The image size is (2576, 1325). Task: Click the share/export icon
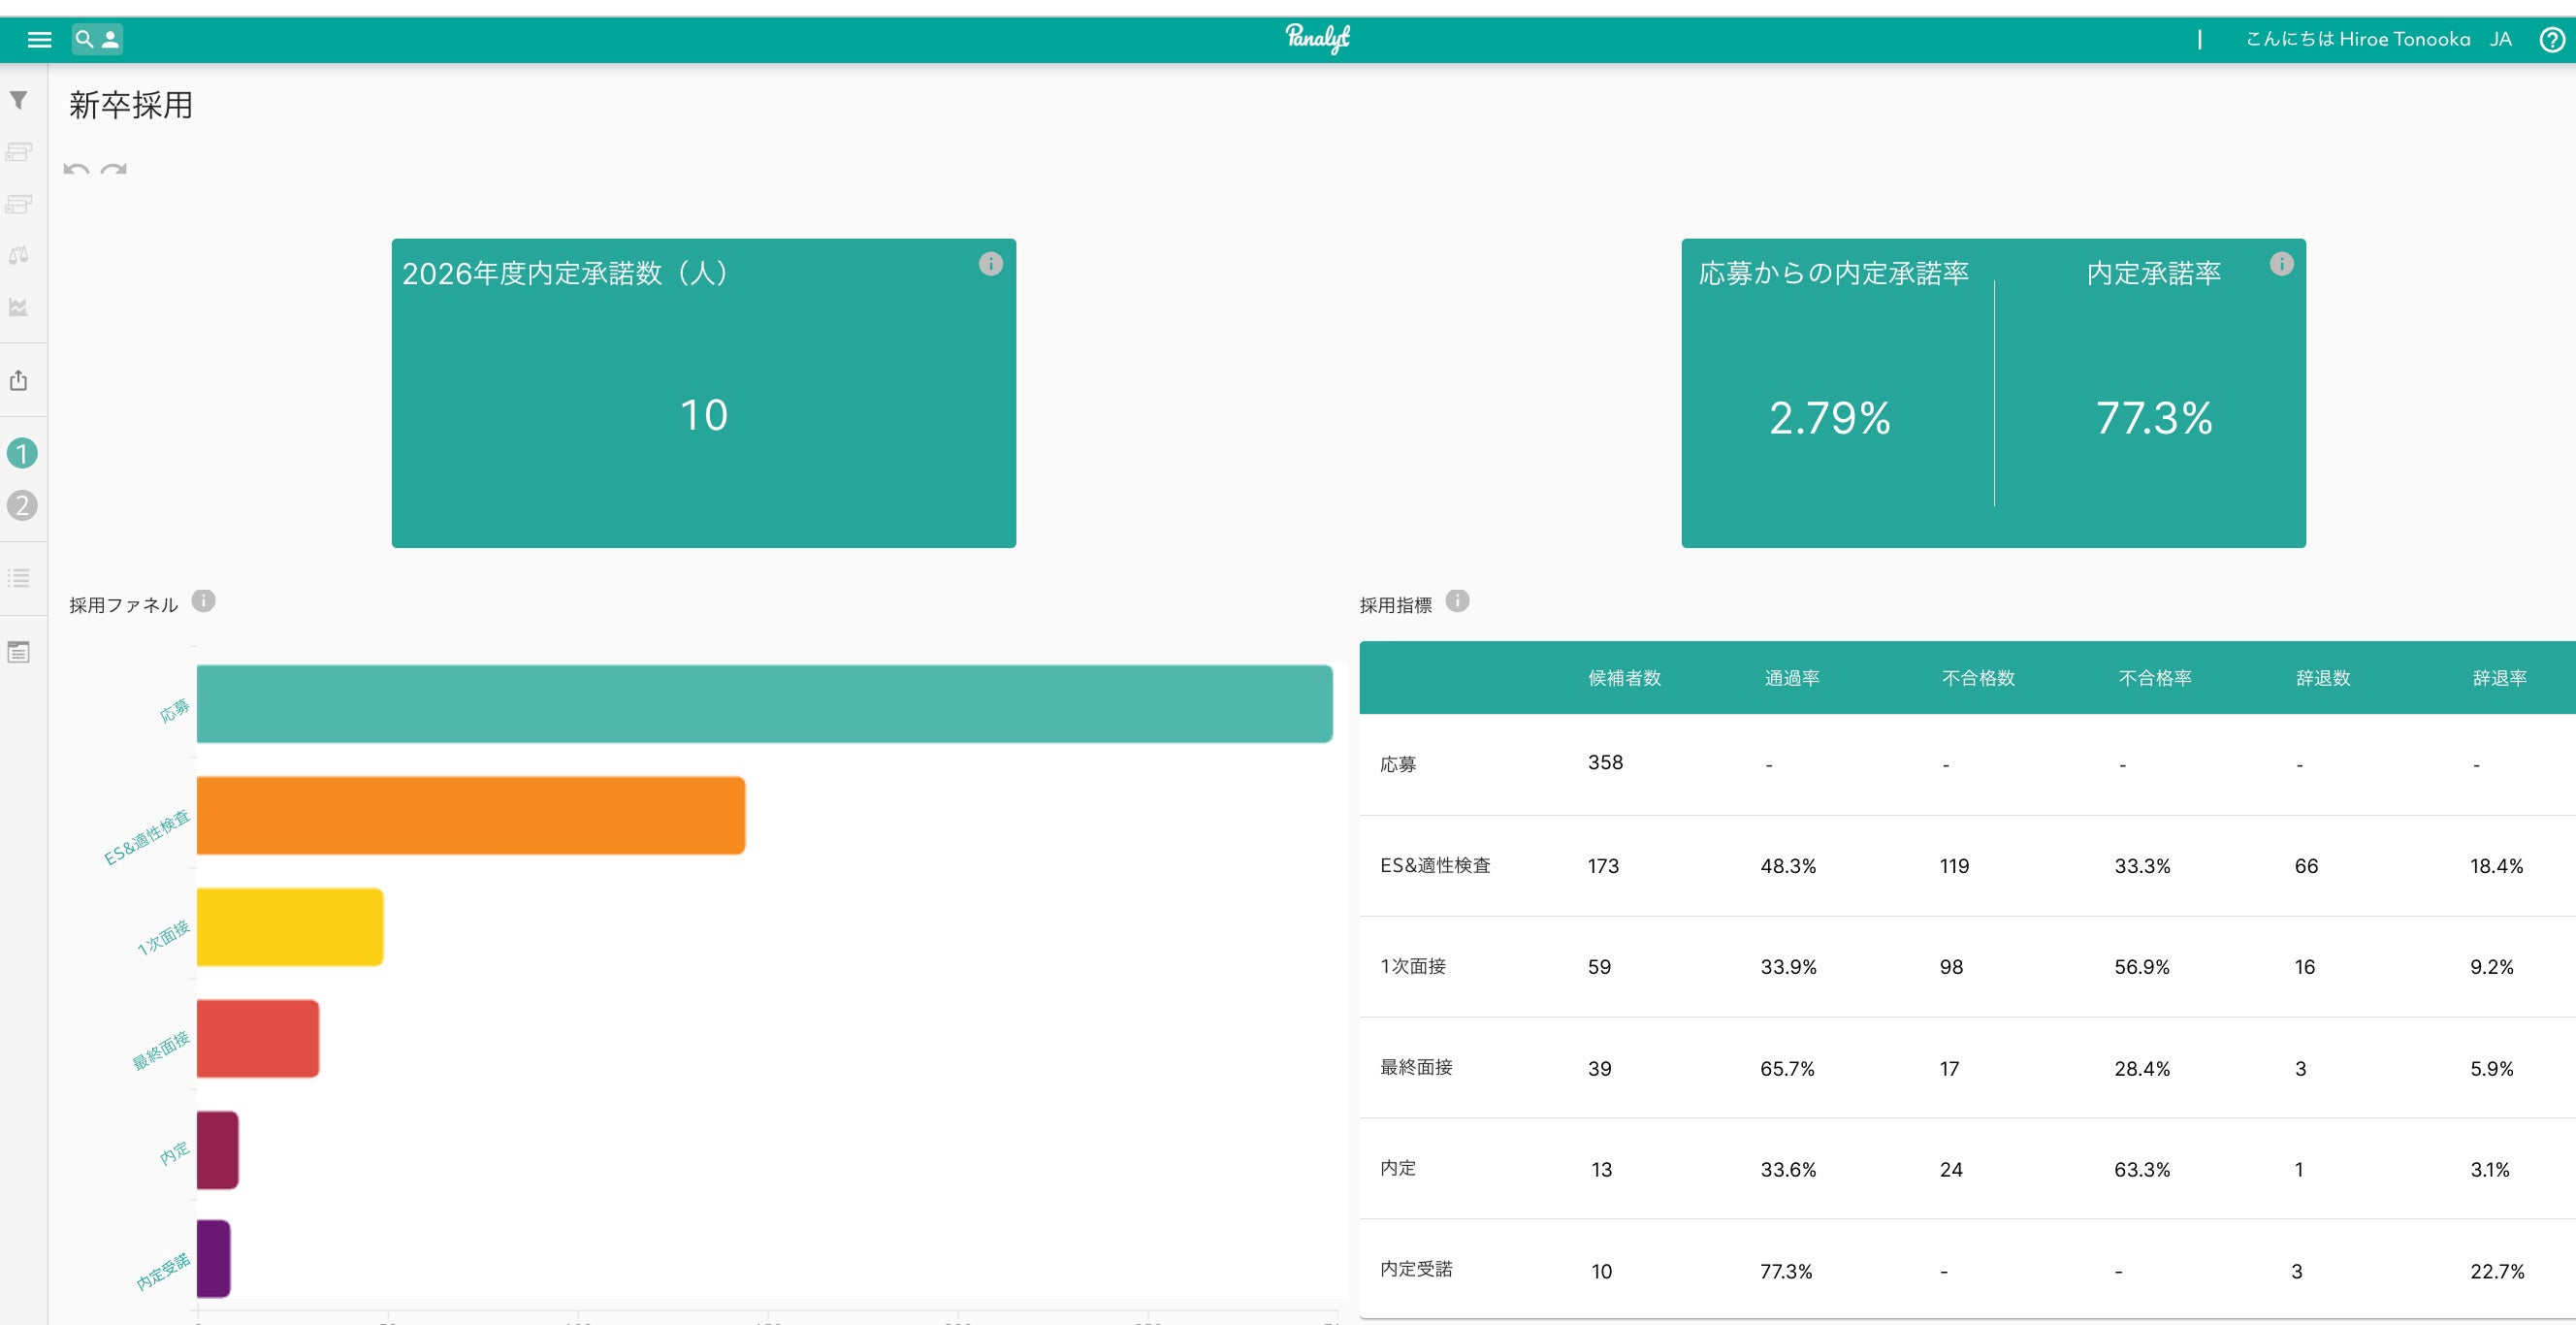pyautogui.click(x=19, y=380)
